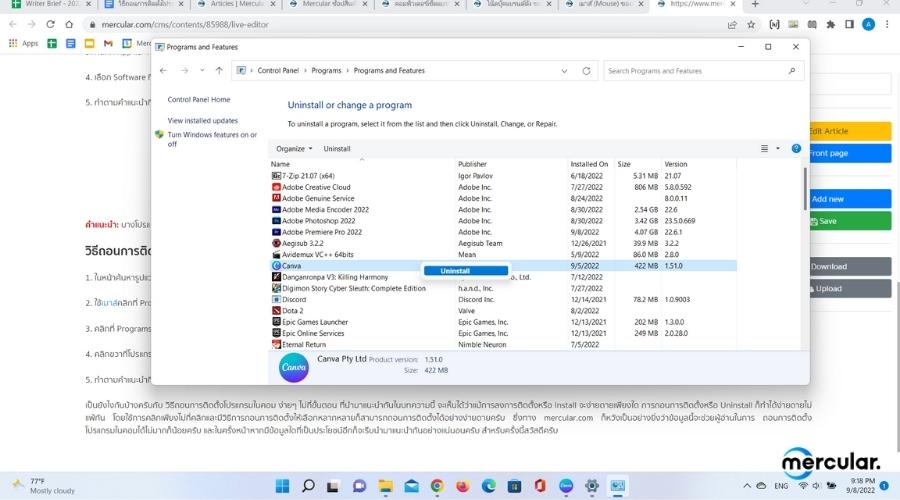The width and height of the screenshot is (900, 500).
Task: Select Adobe Creative Cloud in the list
Action: [x=503, y=187]
